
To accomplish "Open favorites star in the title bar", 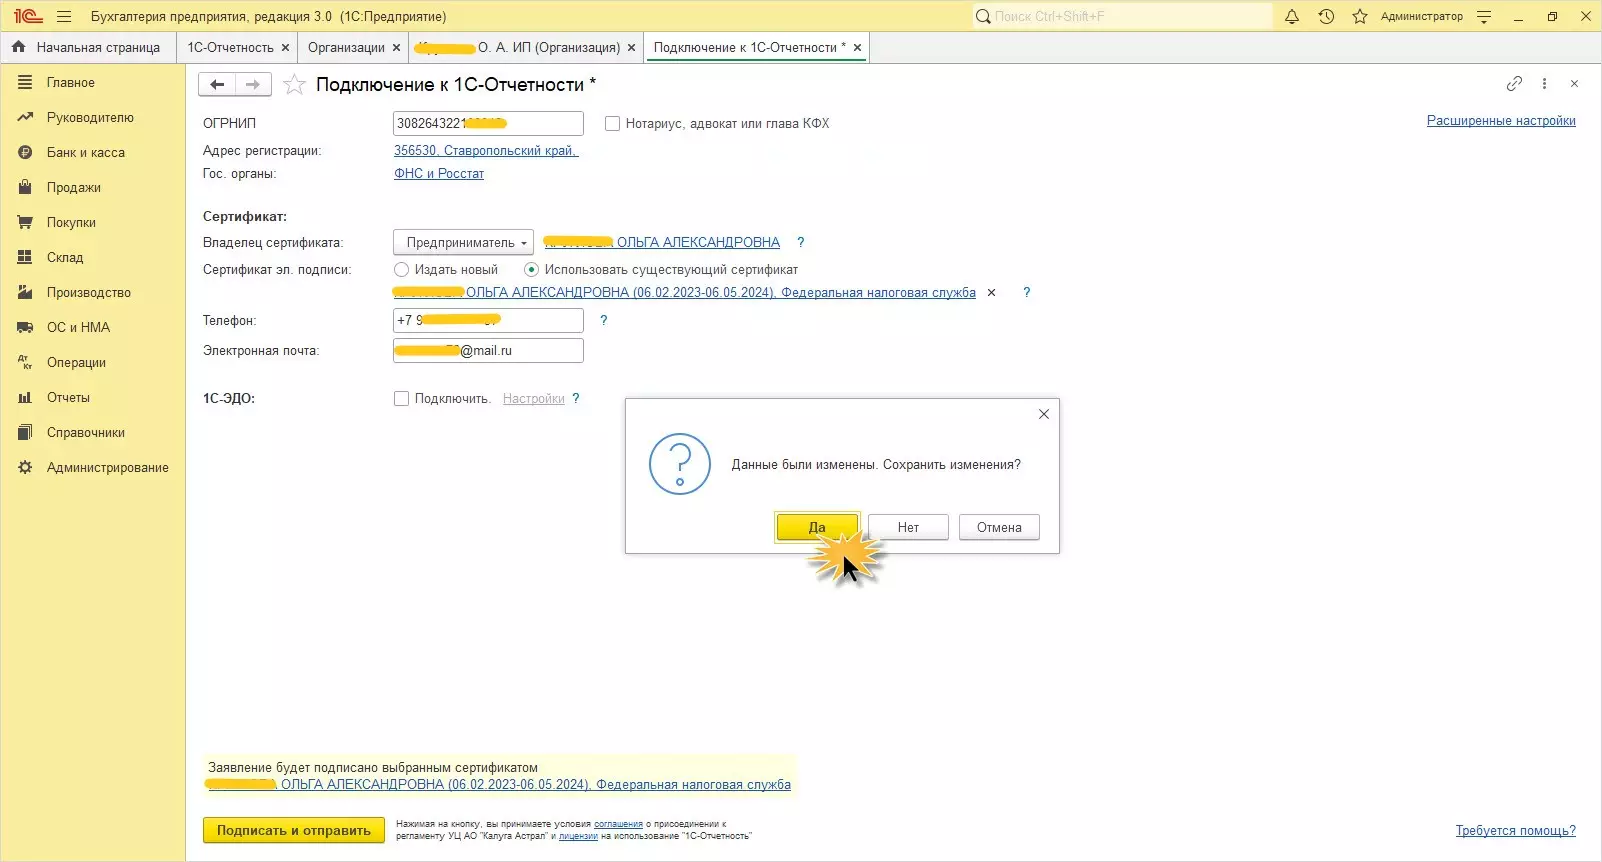I will (x=1360, y=16).
